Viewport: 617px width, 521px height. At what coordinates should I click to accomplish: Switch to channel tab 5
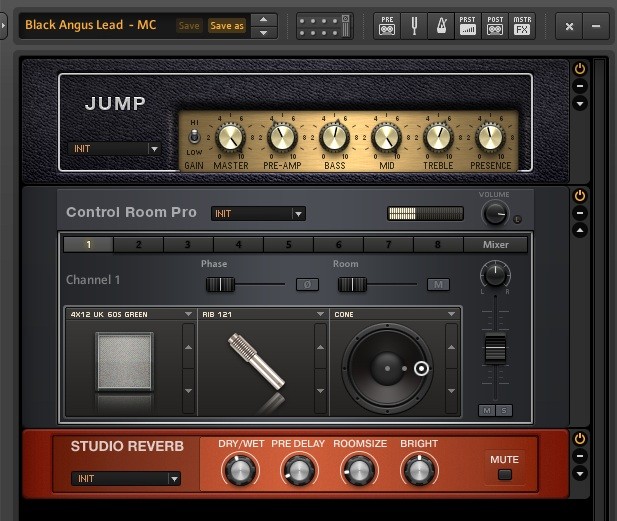coord(288,245)
